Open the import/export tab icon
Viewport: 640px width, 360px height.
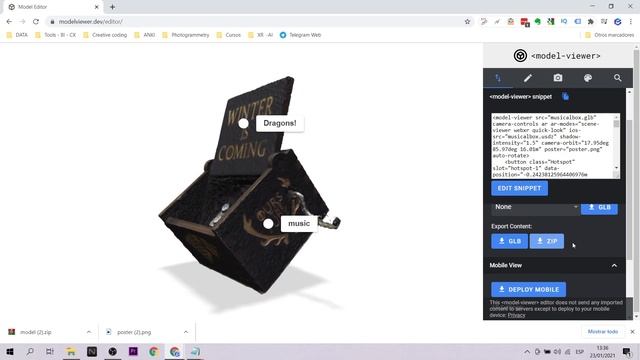pos(498,78)
